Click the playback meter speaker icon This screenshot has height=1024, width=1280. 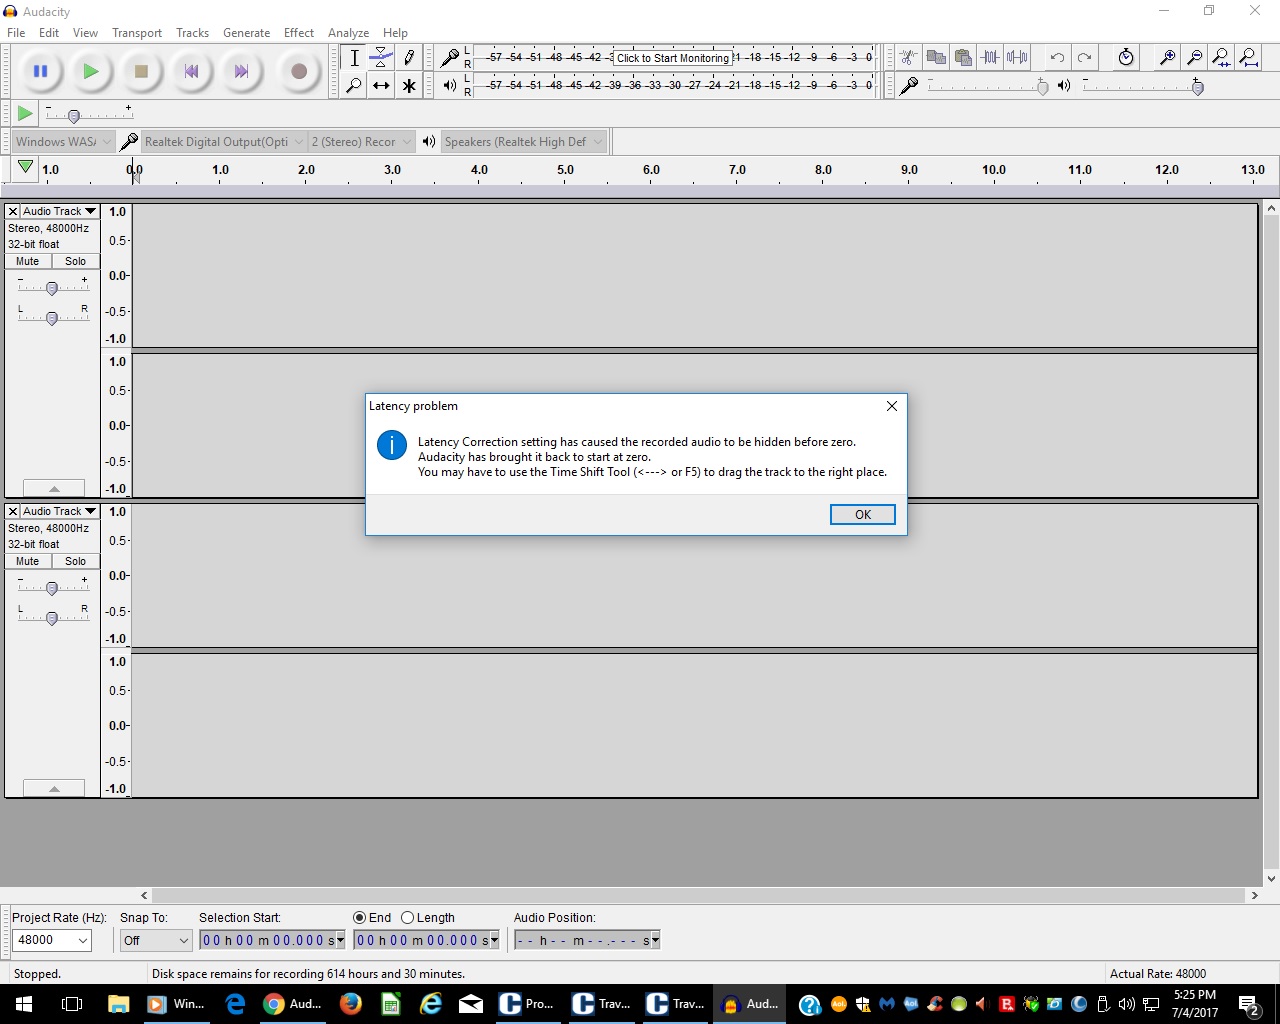pos(450,86)
